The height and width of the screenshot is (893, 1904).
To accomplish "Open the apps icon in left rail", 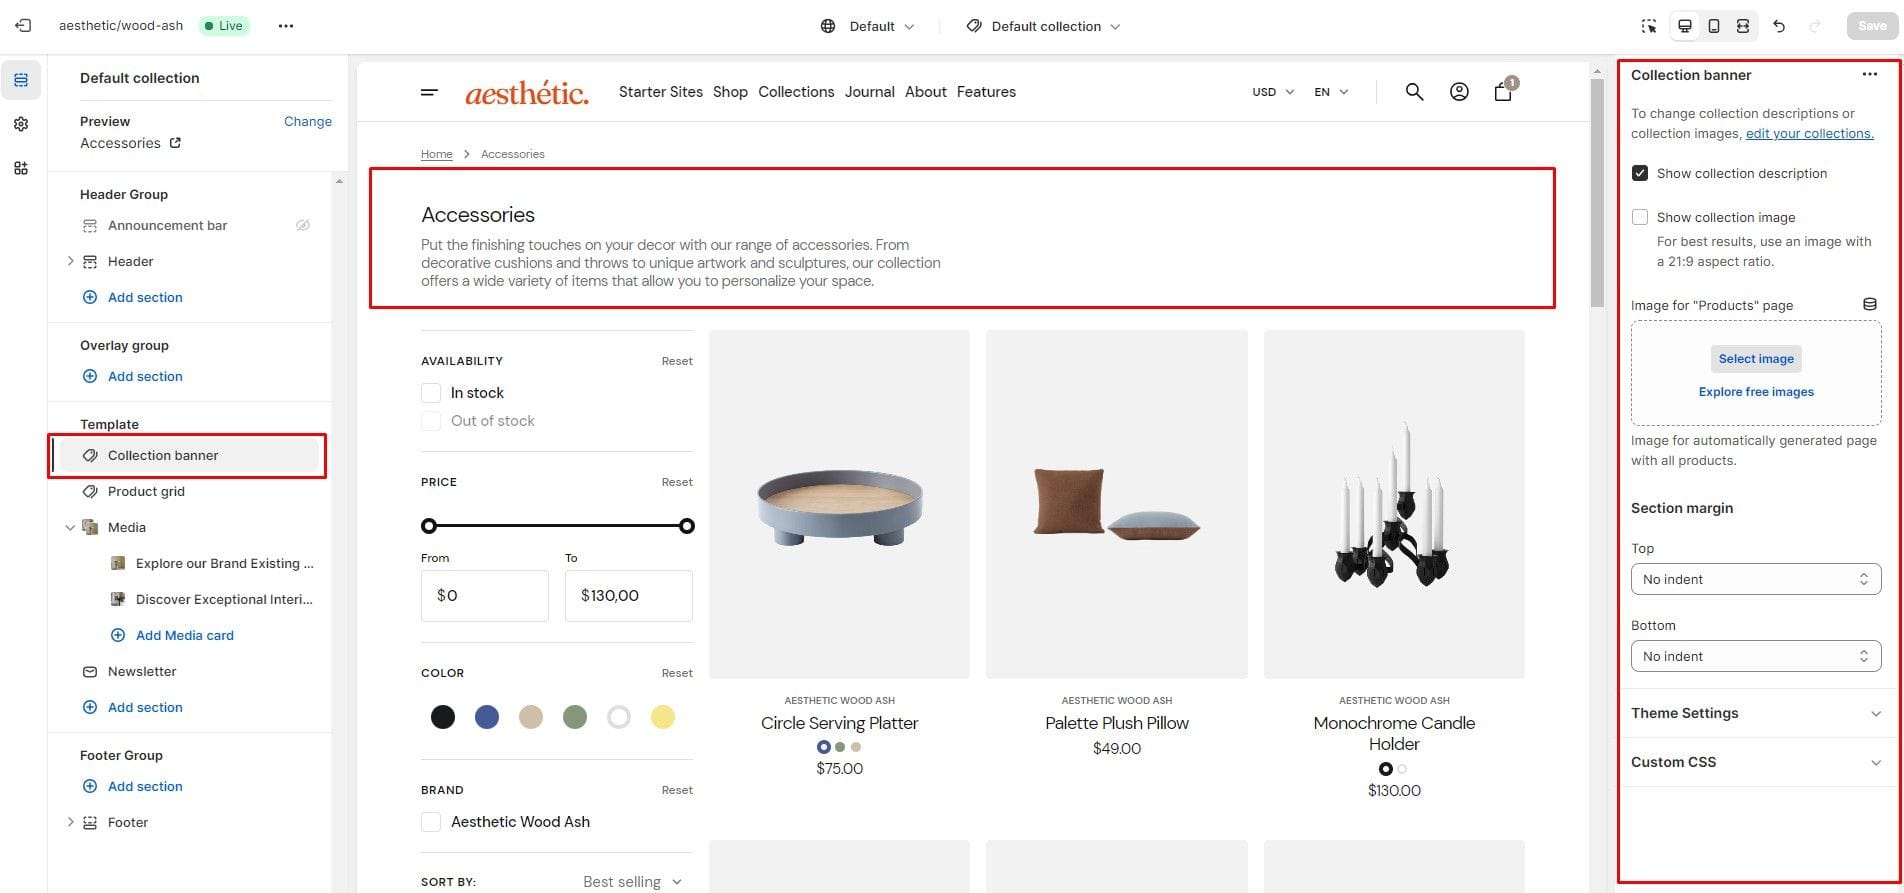I will click(21, 168).
